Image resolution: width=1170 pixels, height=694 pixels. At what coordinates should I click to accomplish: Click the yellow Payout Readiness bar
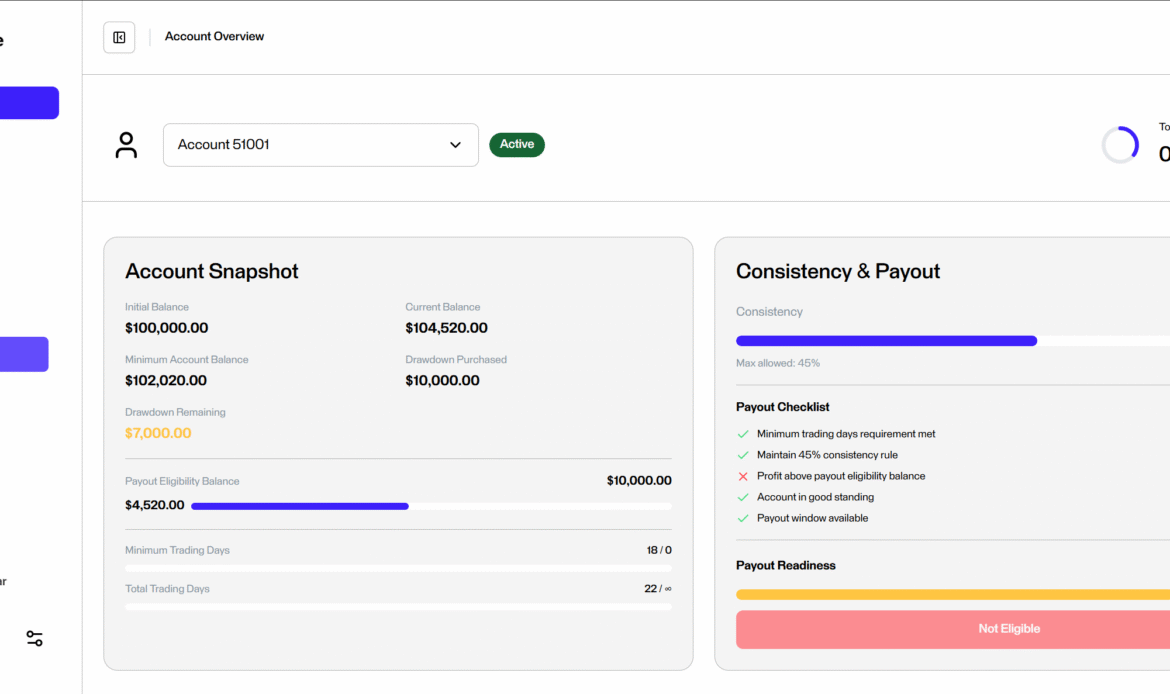[952, 594]
